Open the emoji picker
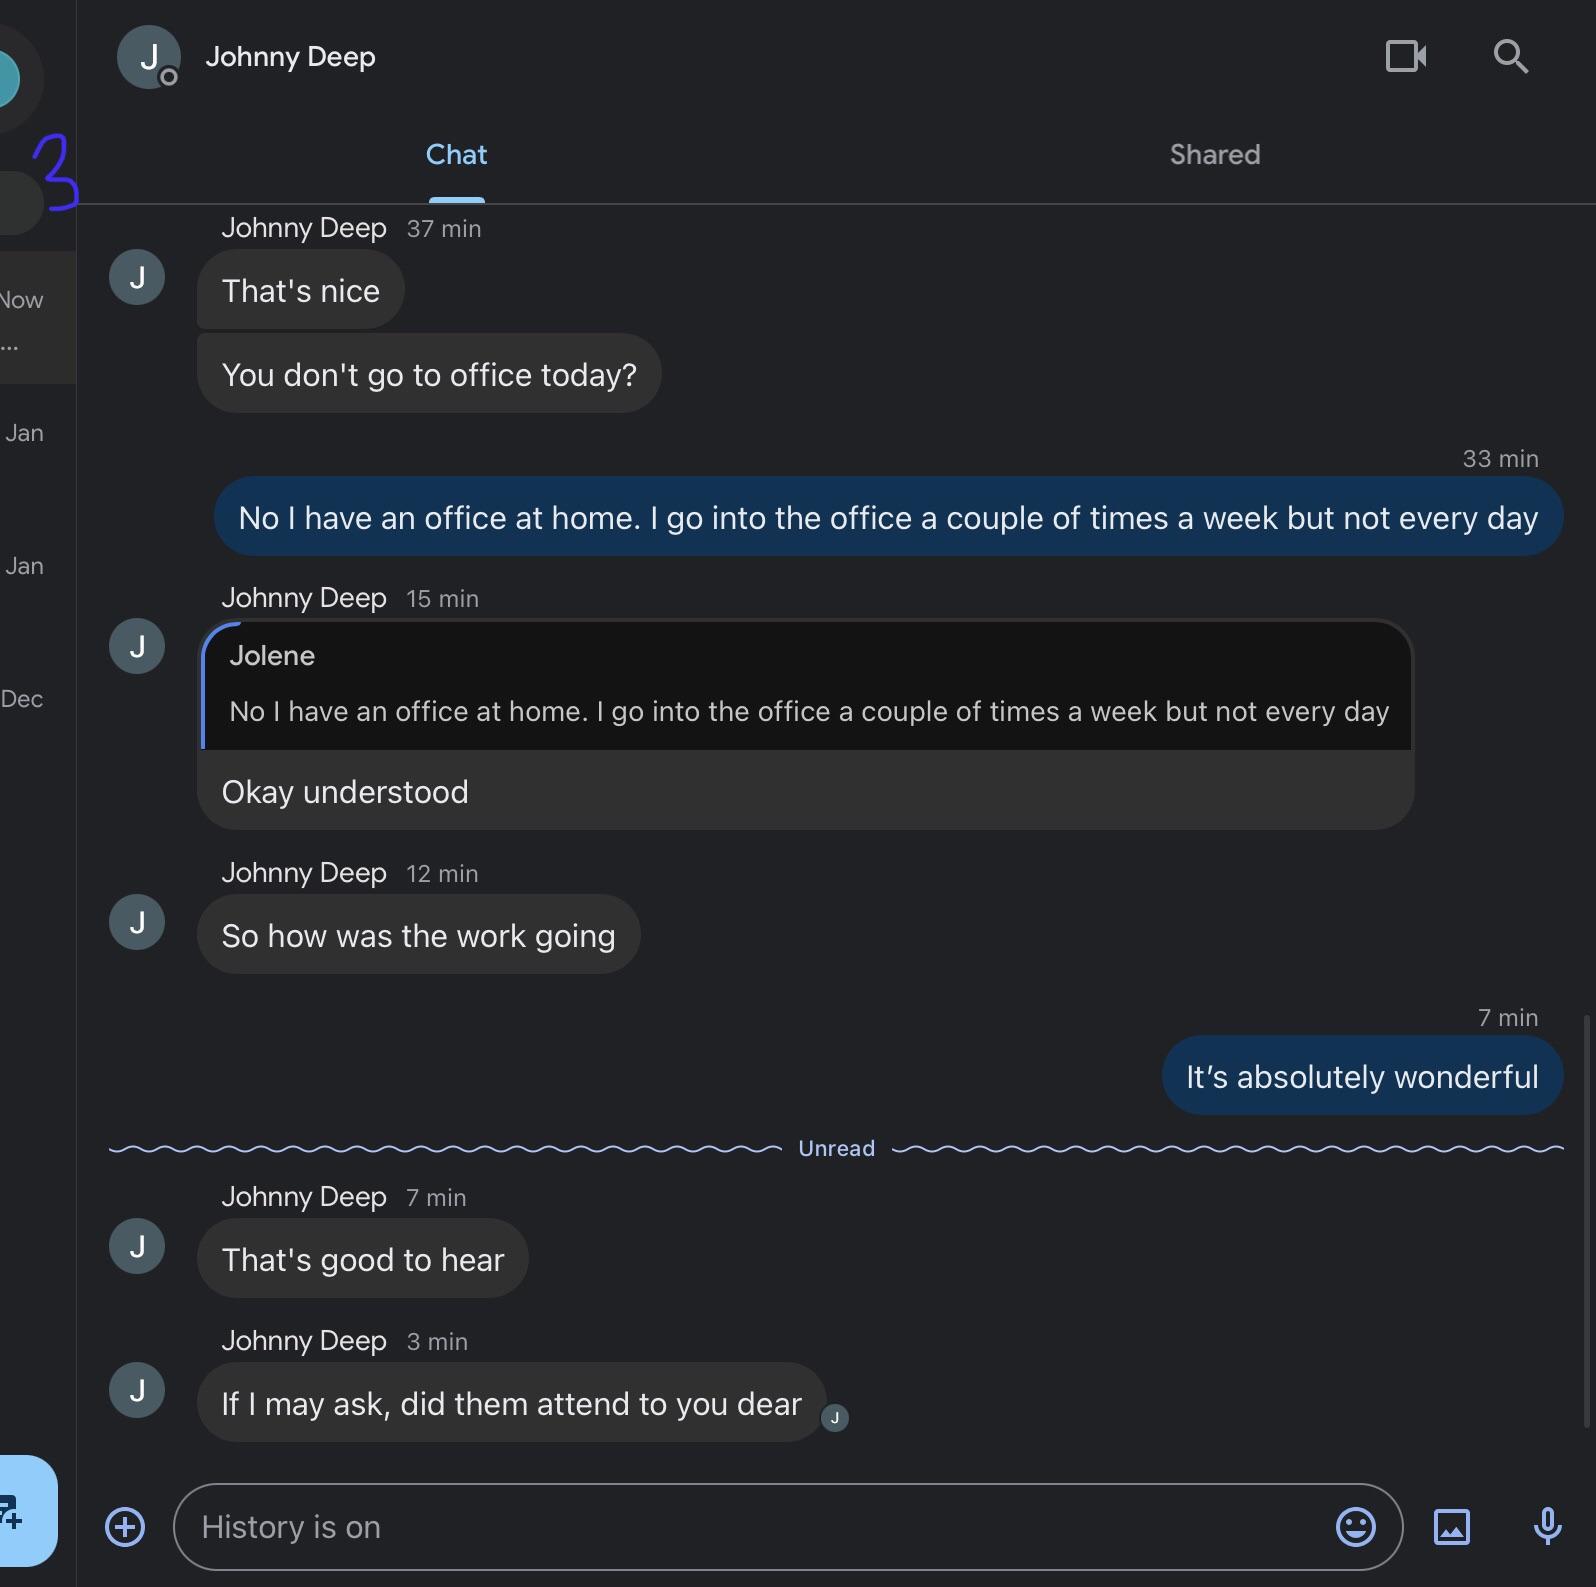The image size is (1596, 1587). (x=1356, y=1527)
